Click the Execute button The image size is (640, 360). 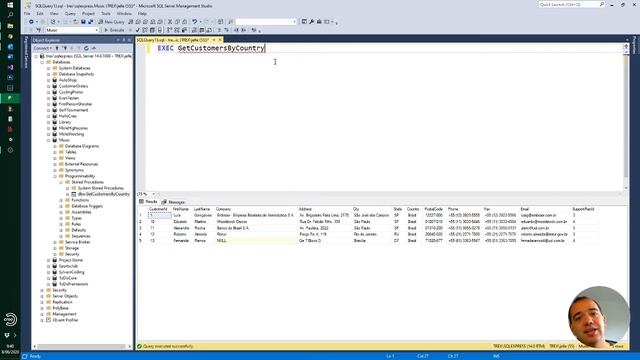click(x=114, y=30)
